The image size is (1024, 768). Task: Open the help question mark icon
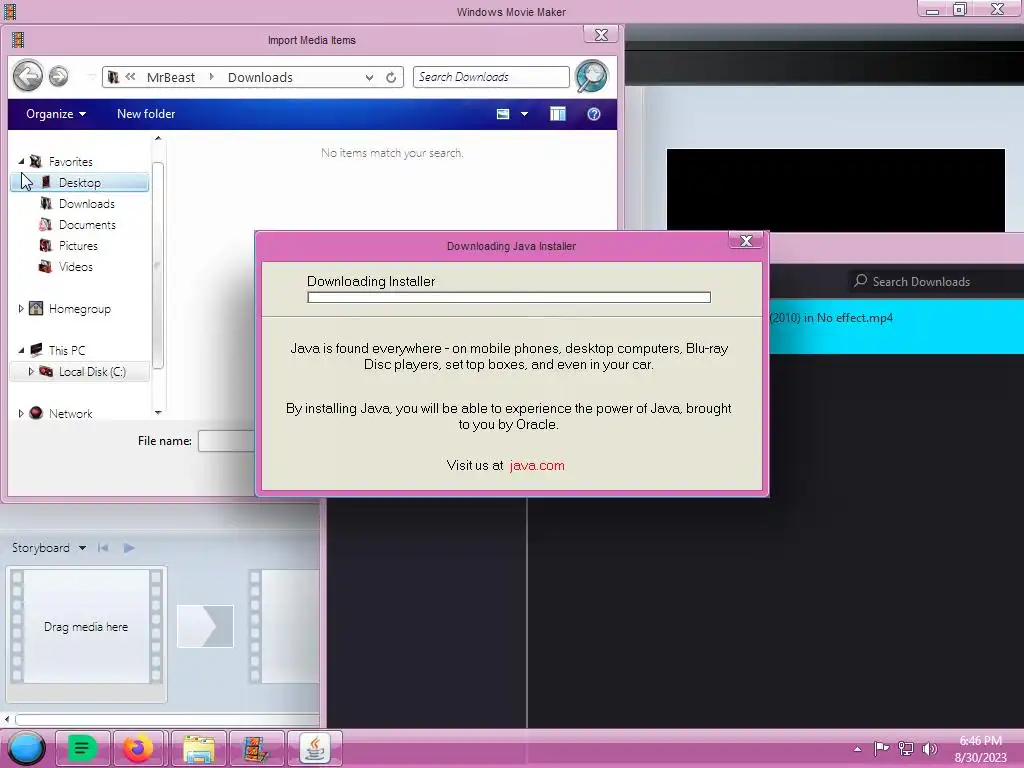pos(594,114)
